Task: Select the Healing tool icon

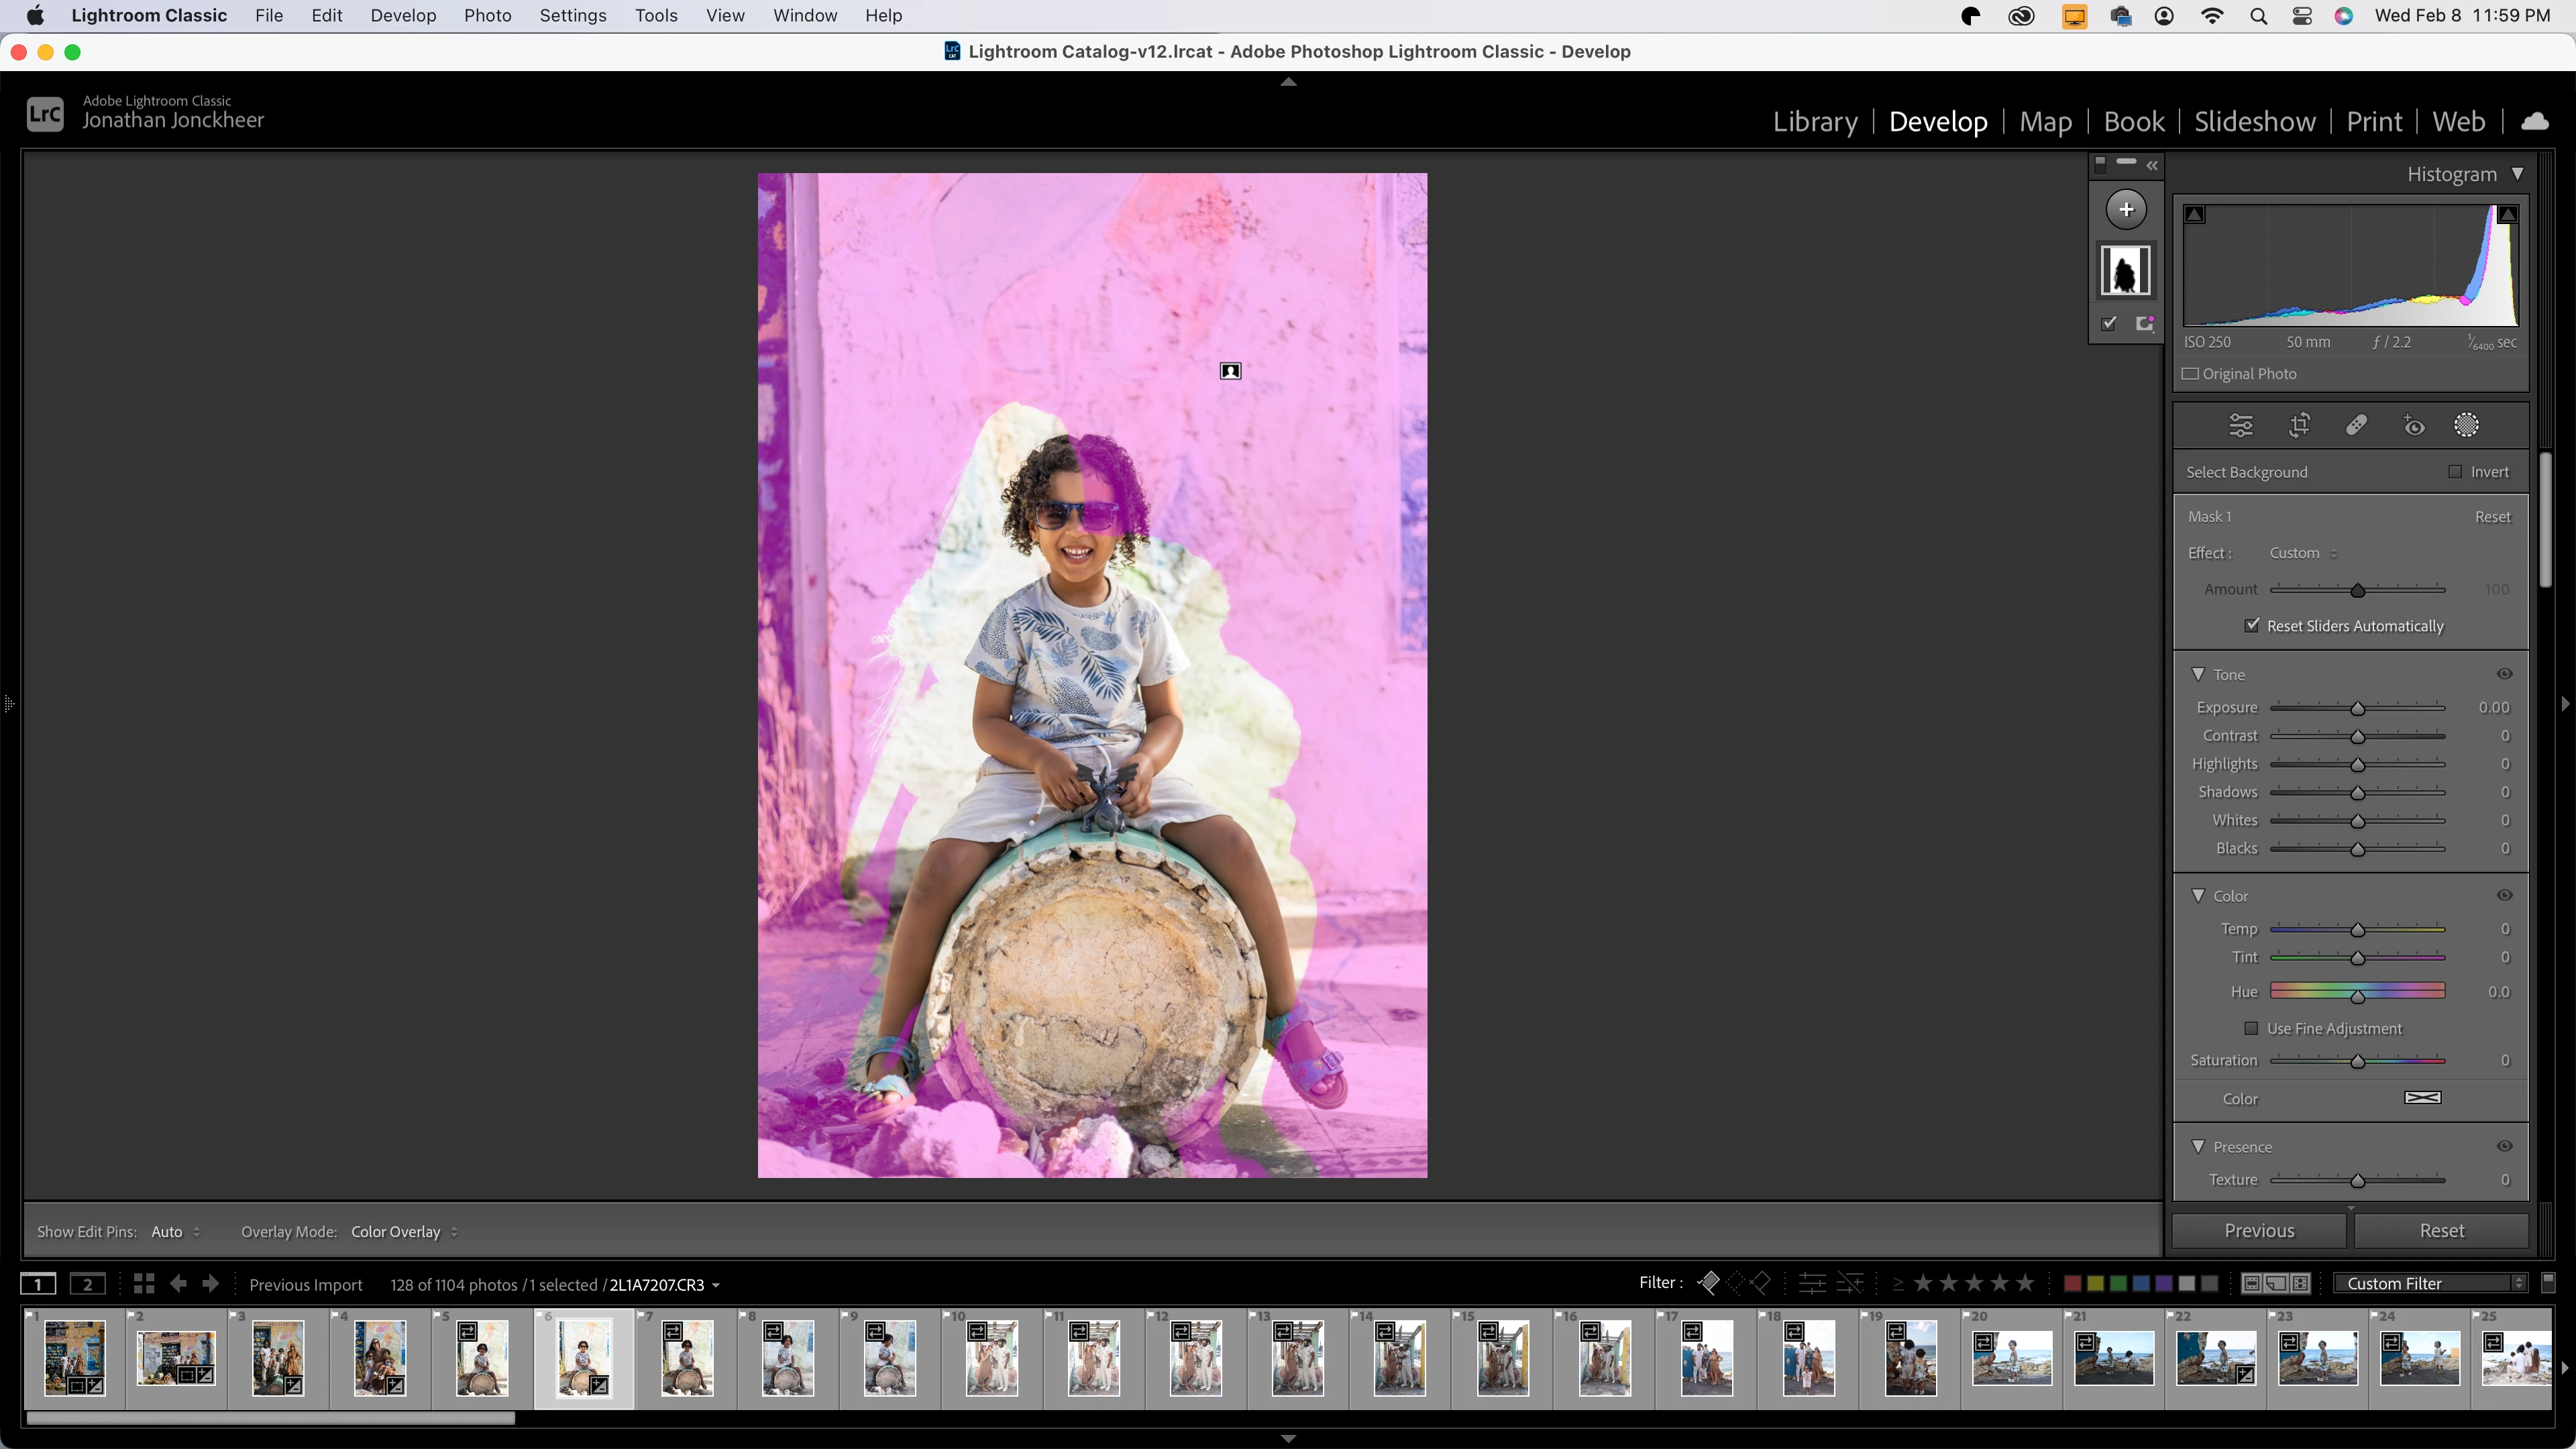Action: pos(2356,425)
